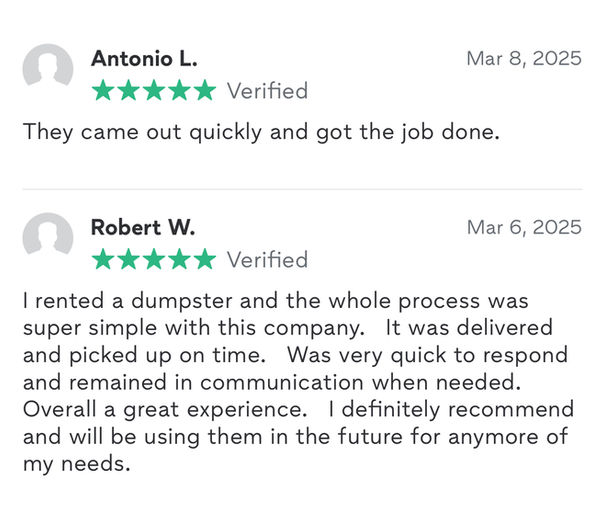Click the Verified label on Antonio L.'s review

click(x=267, y=91)
